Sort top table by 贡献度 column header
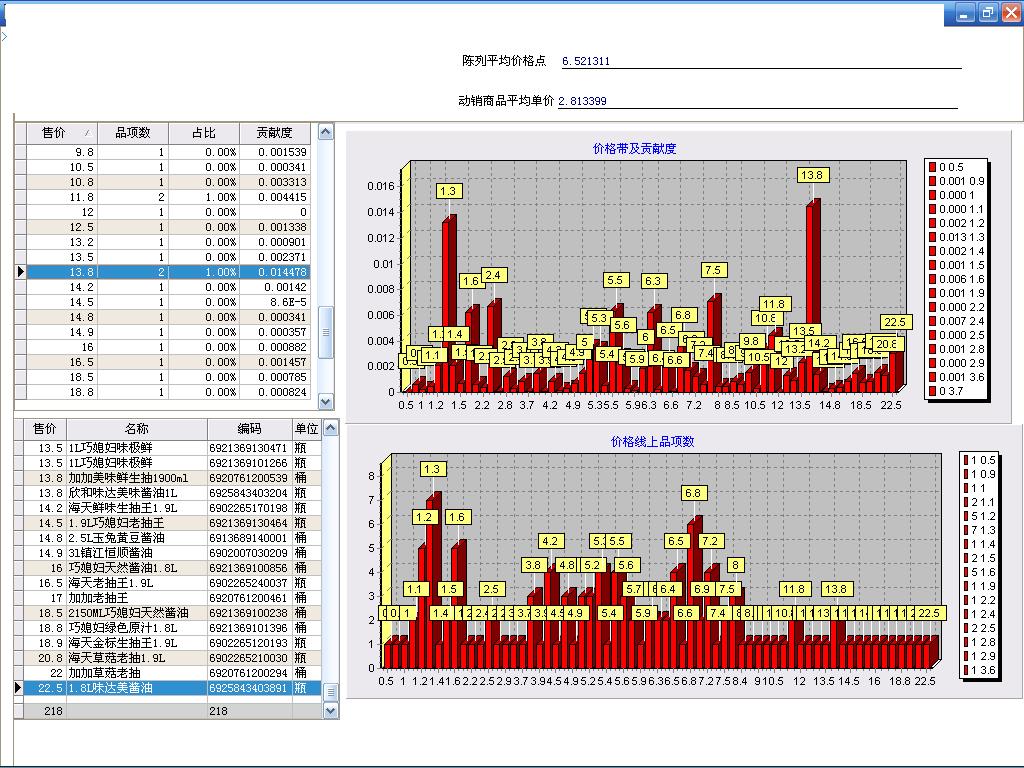Image resolution: width=1024 pixels, height=768 pixels. (x=275, y=132)
